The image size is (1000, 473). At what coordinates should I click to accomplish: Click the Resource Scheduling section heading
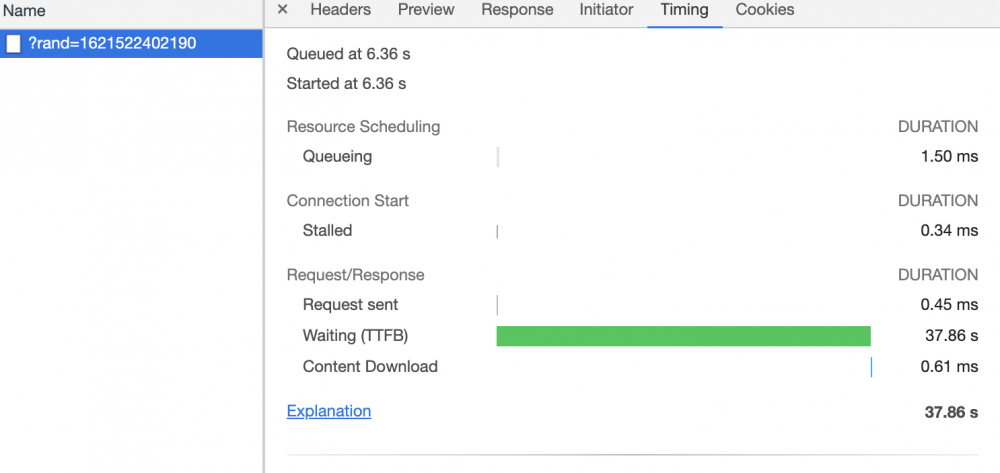[363, 127]
